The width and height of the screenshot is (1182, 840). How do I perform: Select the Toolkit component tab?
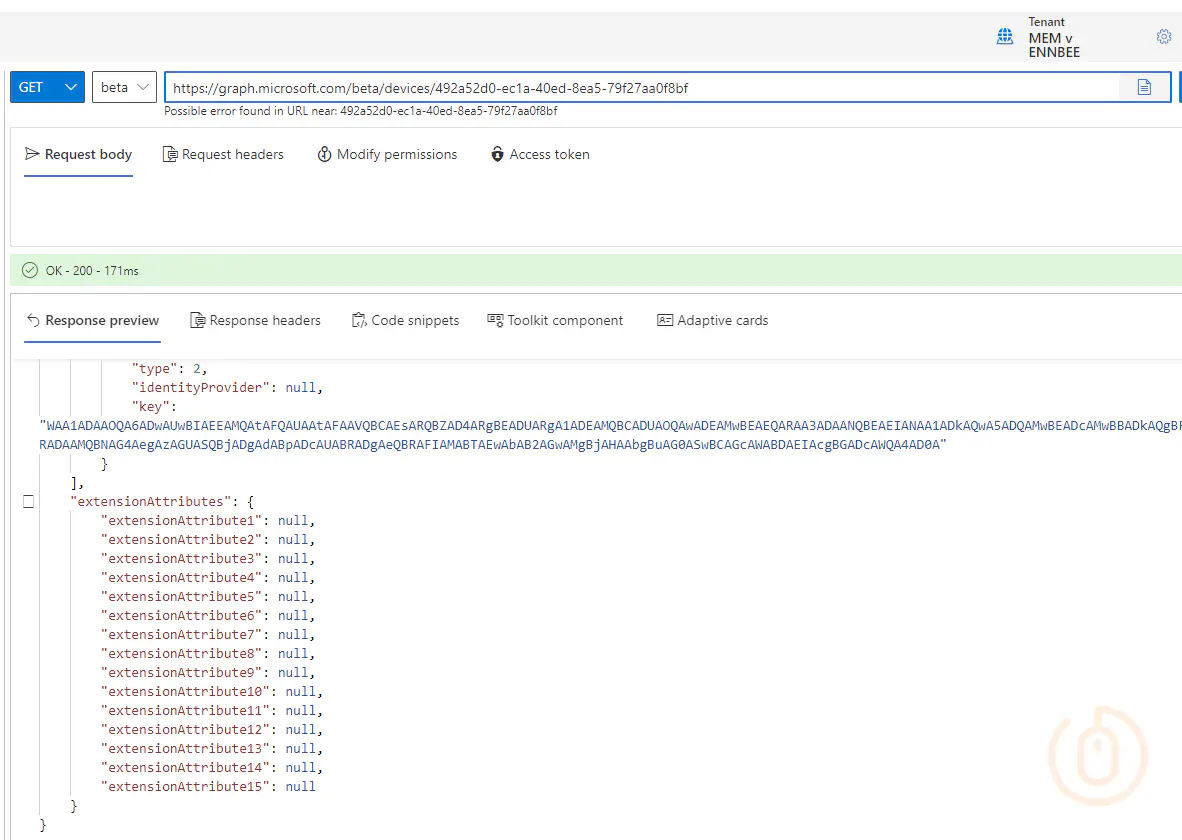[555, 321]
